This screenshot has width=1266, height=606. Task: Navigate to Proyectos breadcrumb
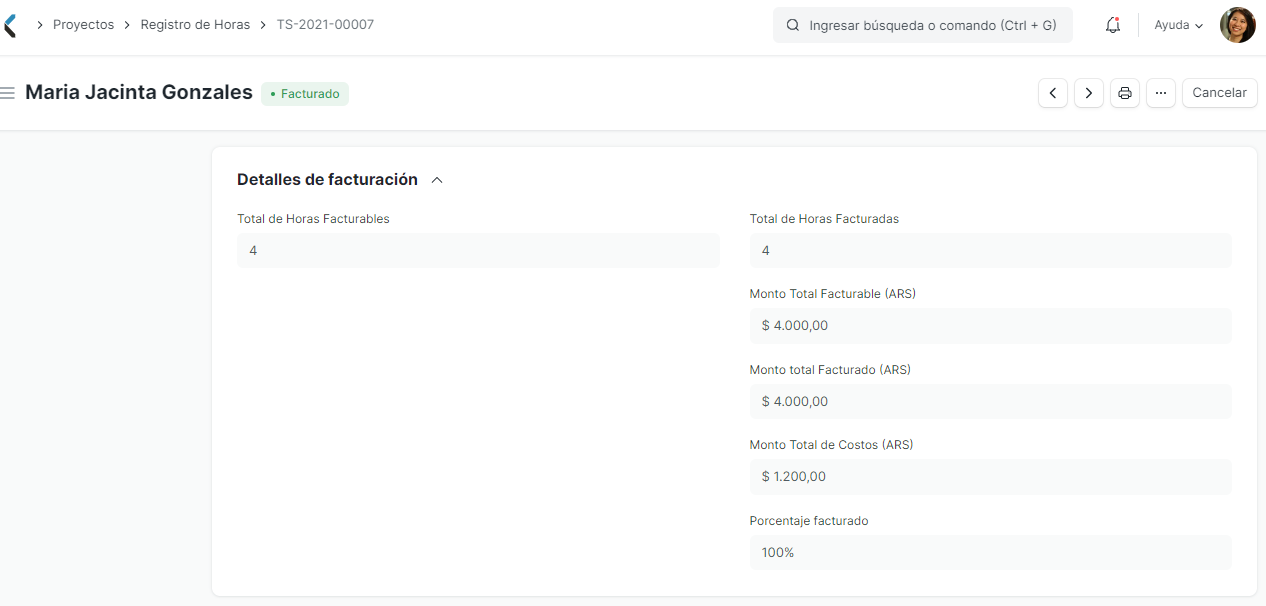pyautogui.click(x=83, y=25)
